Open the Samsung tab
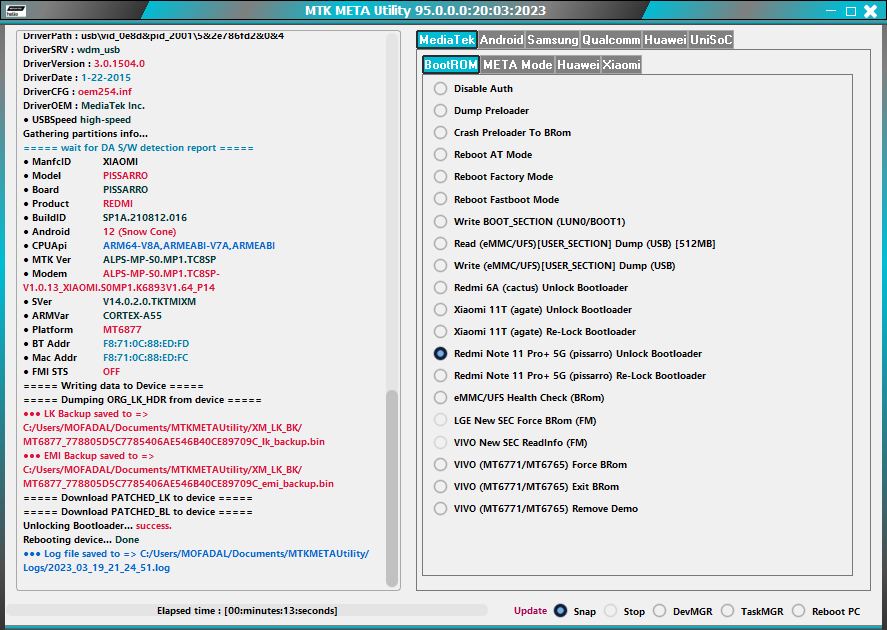887x630 pixels. click(x=553, y=40)
